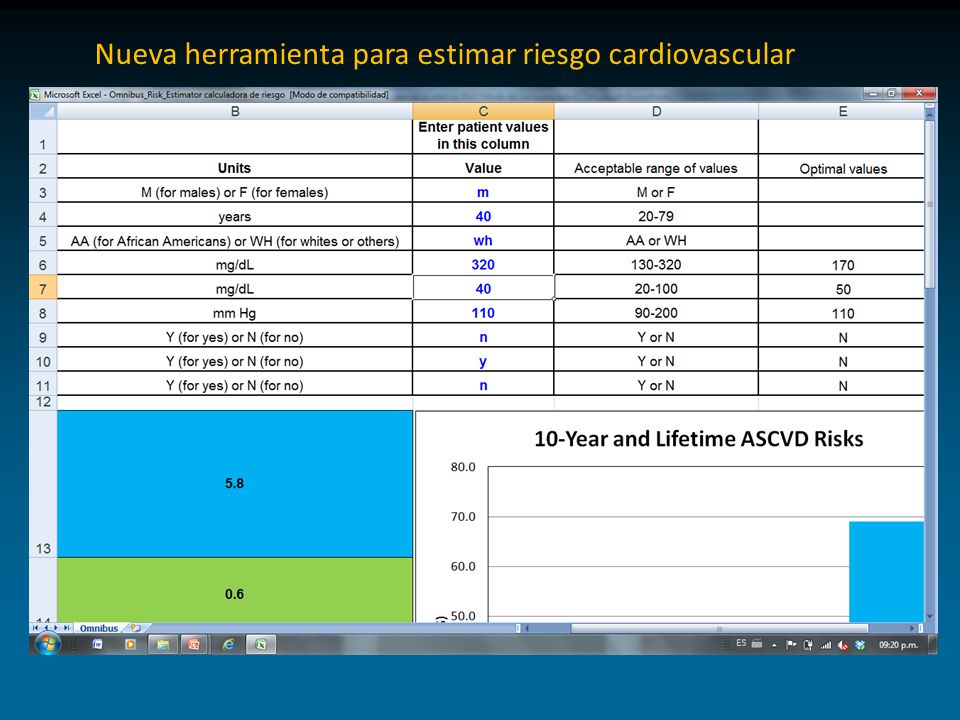Click the '10-Year and Lifetime ASCVD Risks' title
This screenshot has height=720, width=960.
pos(699,439)
